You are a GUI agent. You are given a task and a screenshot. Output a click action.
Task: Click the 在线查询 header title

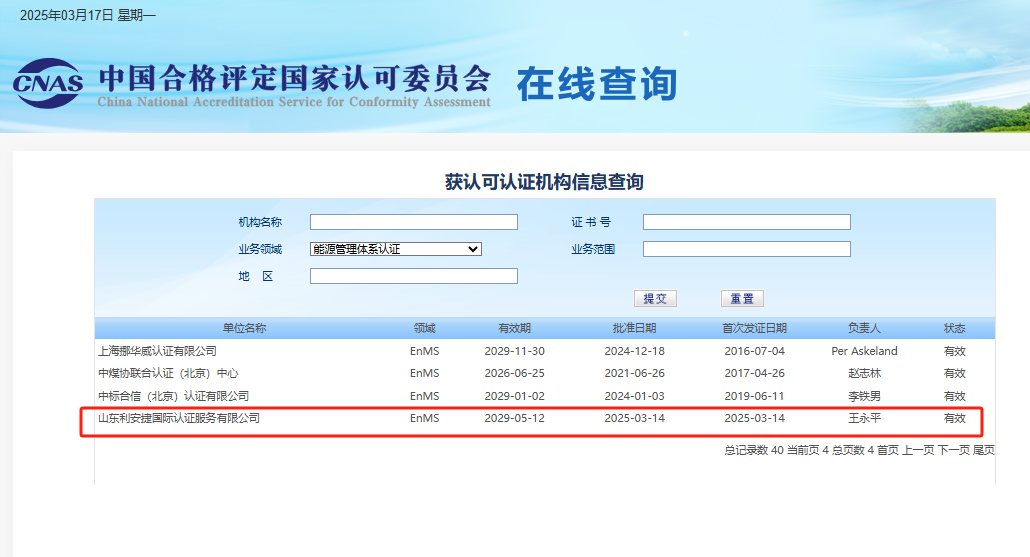pos(596,84)
